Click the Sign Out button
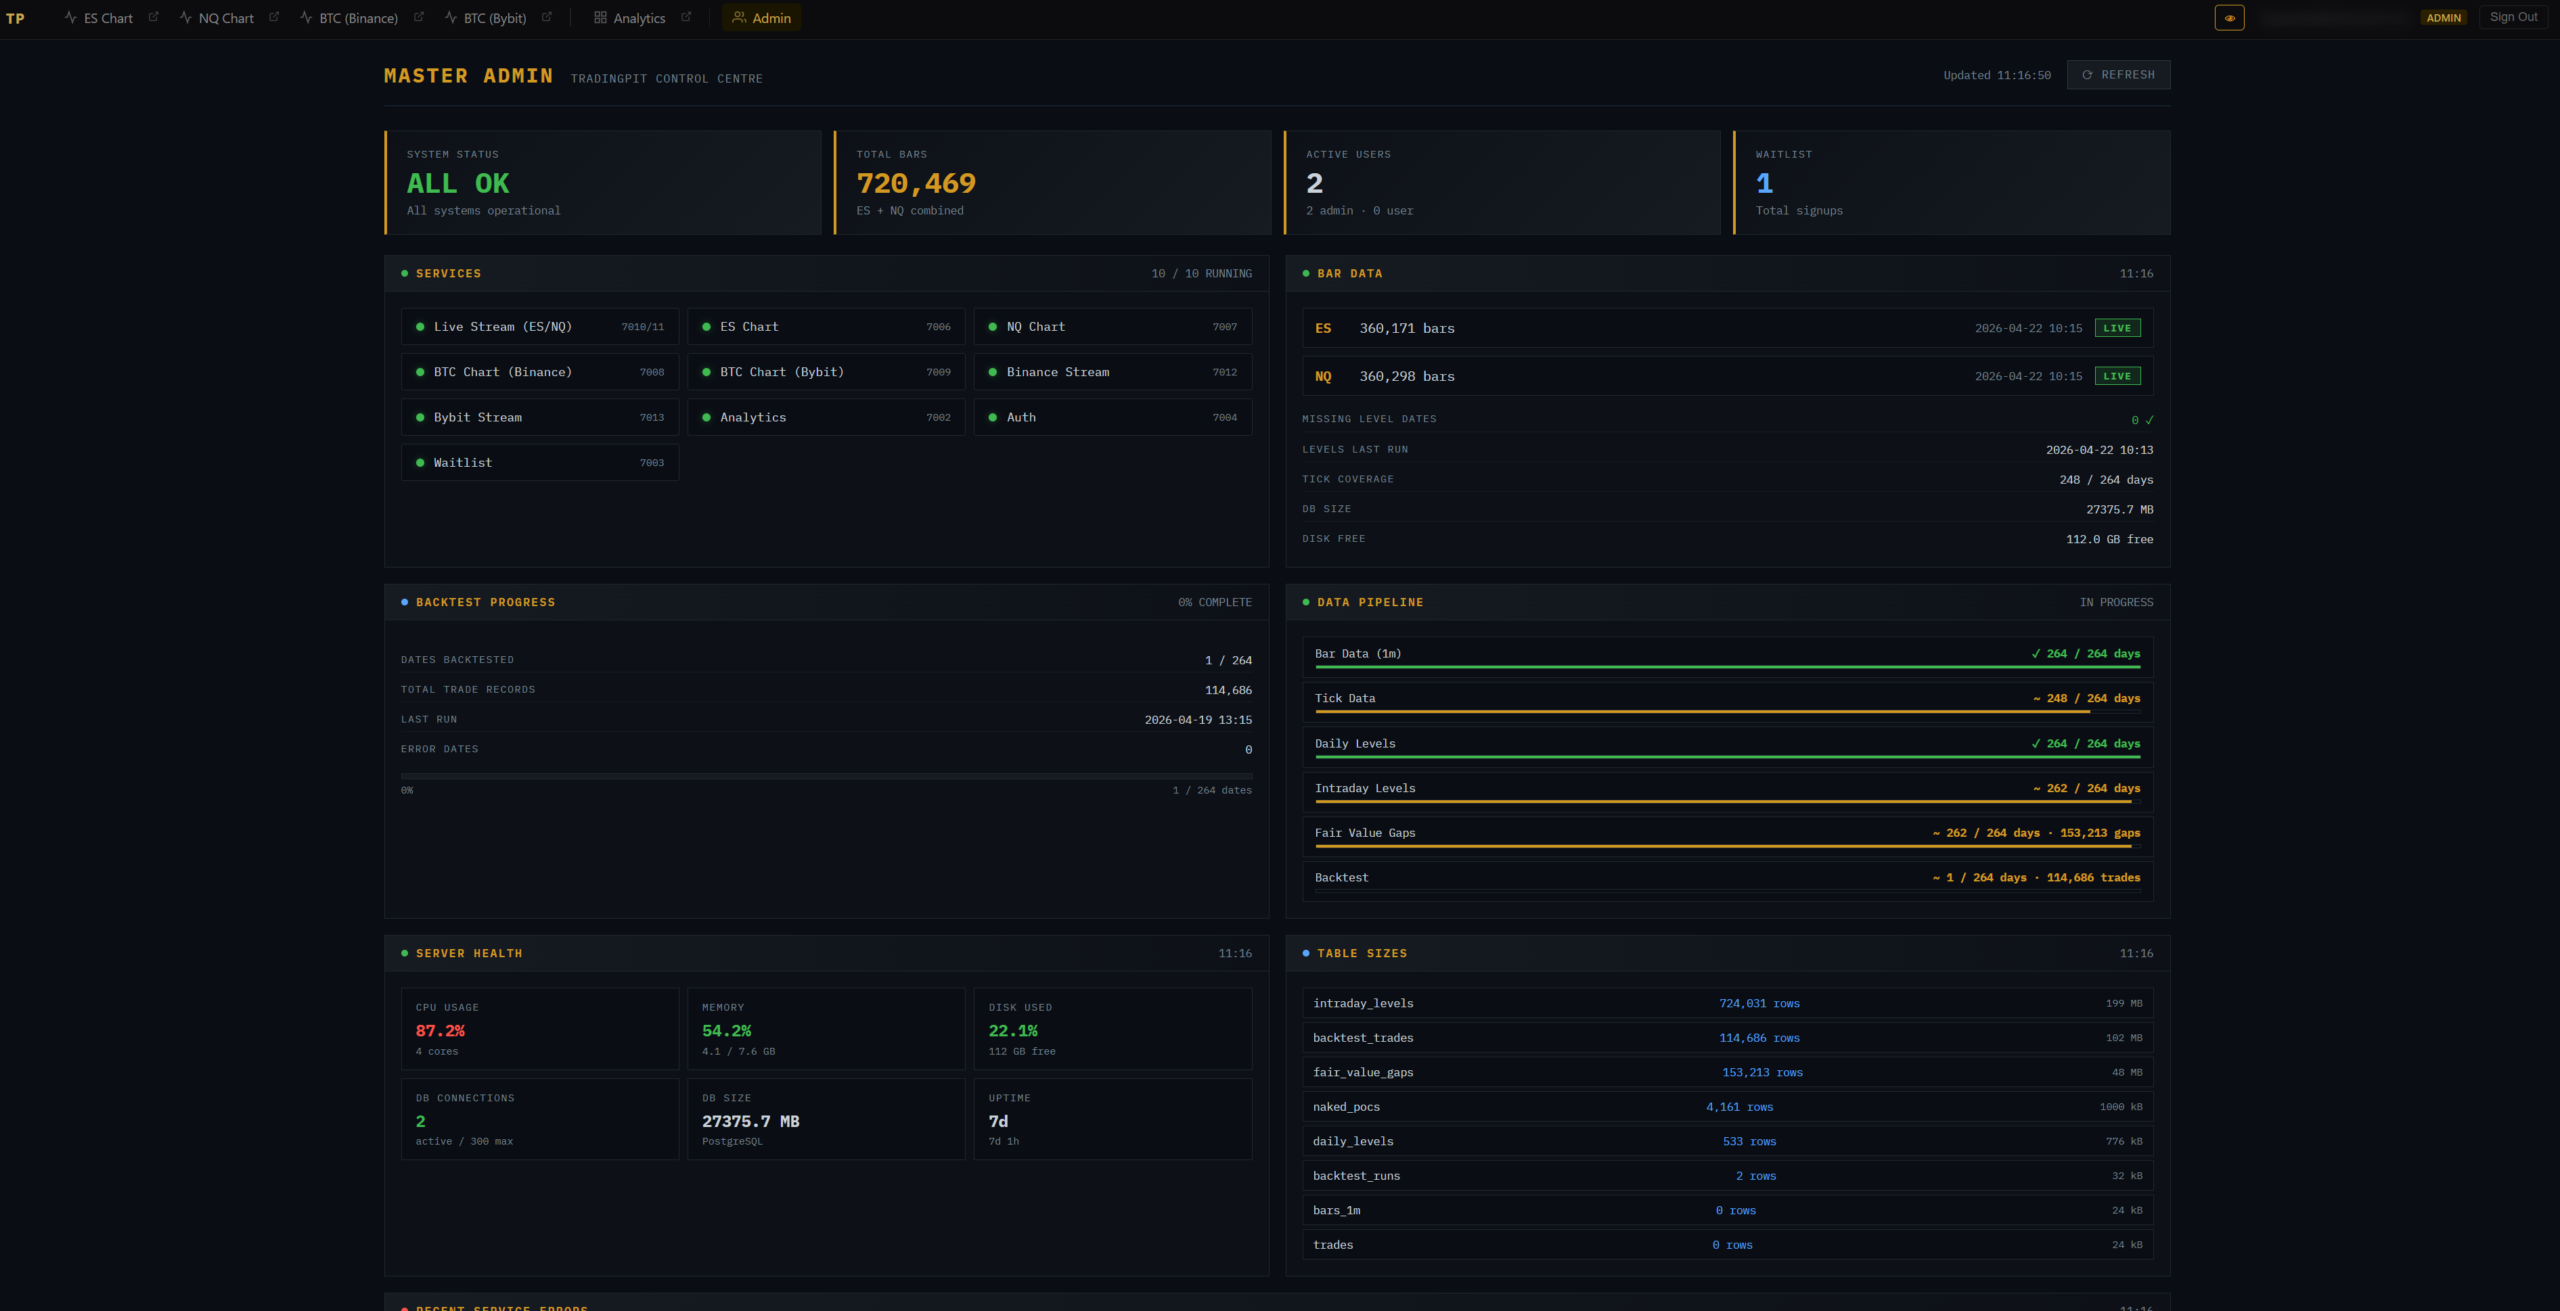This screenshot has height=1311, width=2560. (2513, 17)
